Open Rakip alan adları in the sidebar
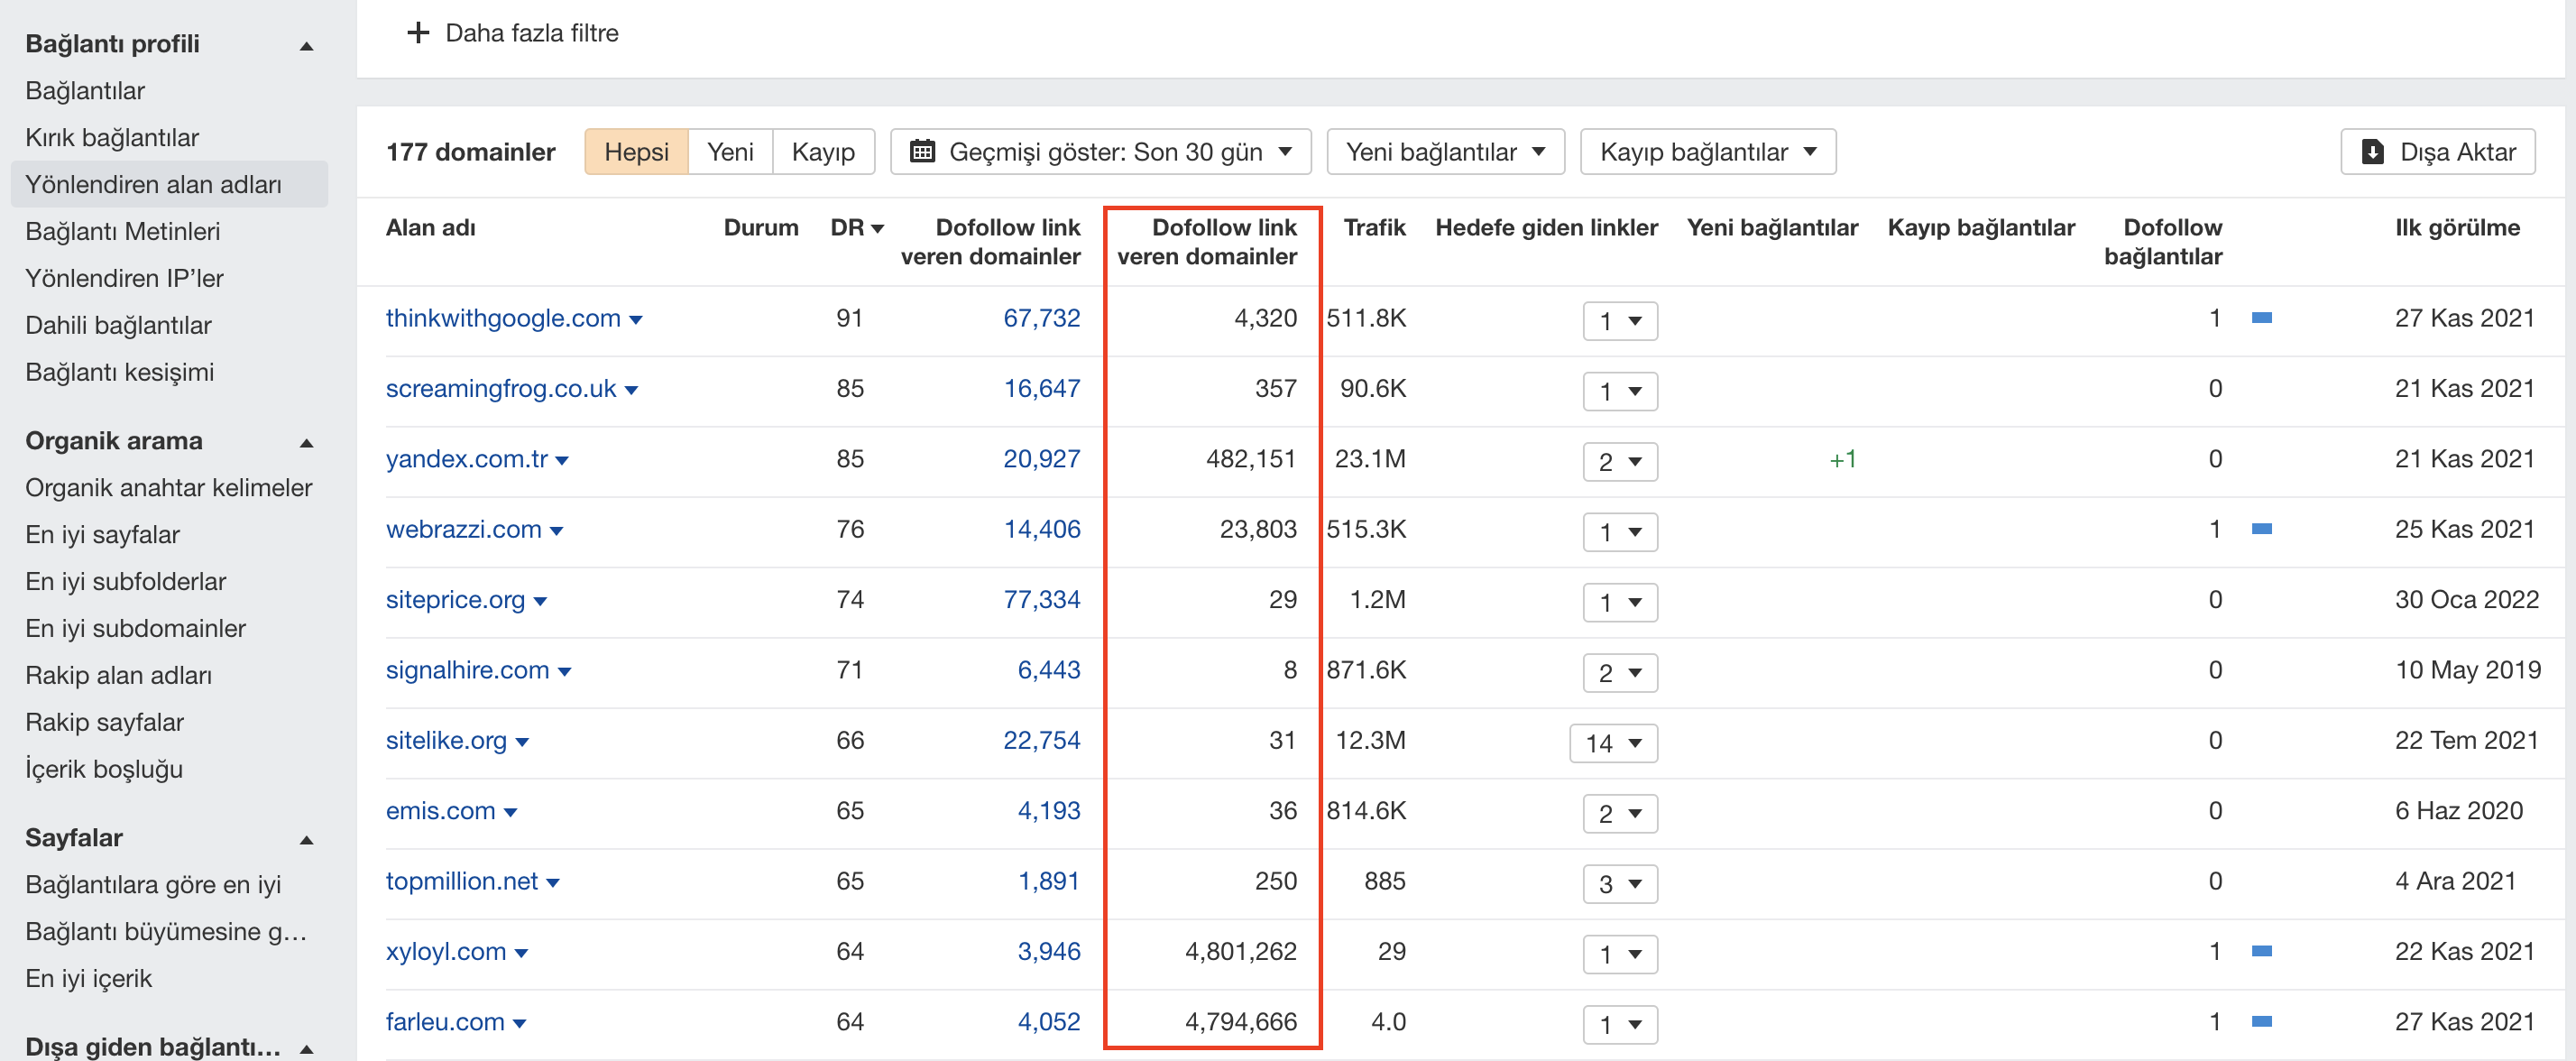Viewport: 2576px width, 1061px height. [119, 676]
